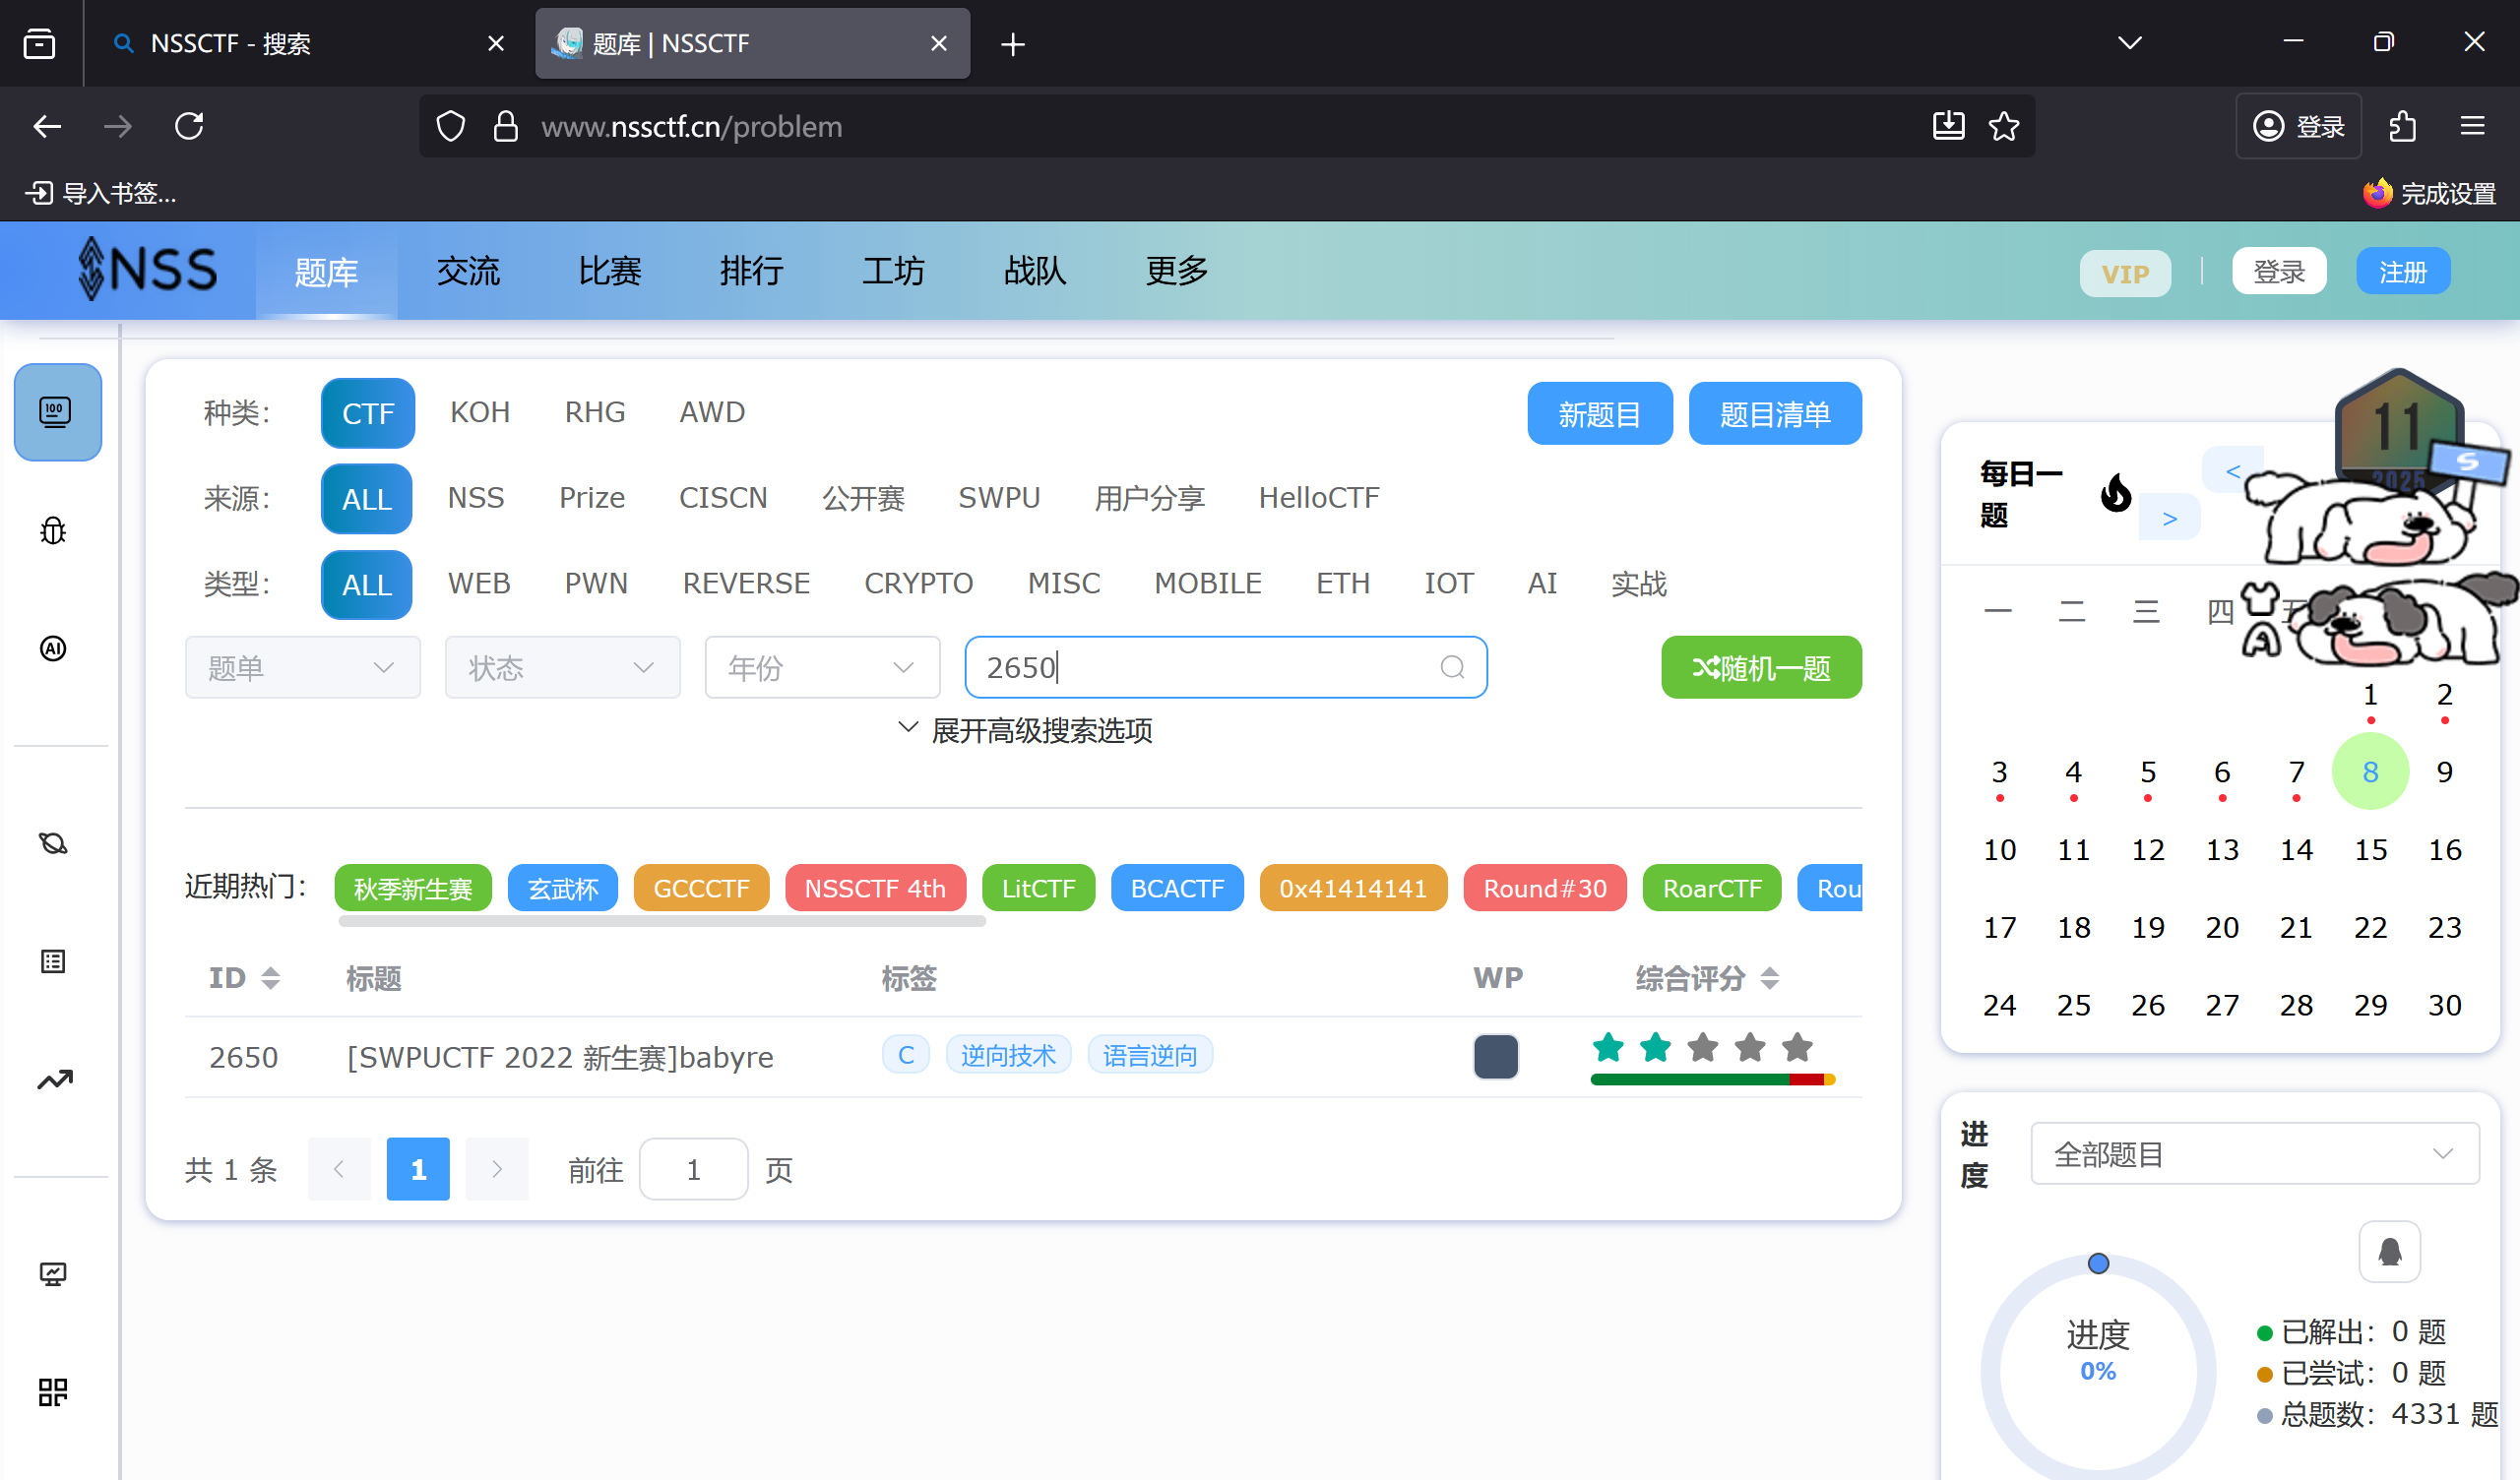The image size is (2520, 1480).
Task: Select the AI sidebar icon
Action: tap(53, 648)
